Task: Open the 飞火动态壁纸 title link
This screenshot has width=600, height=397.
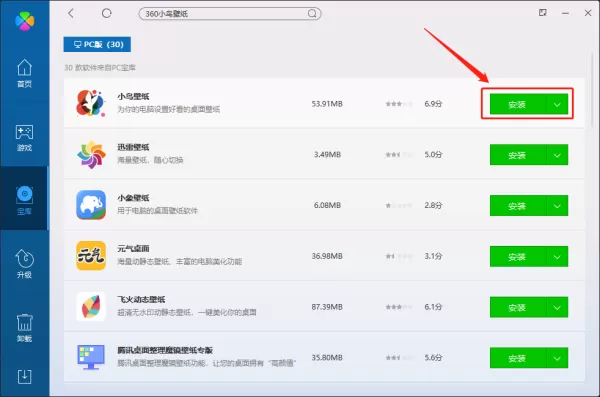Action: [x=141, y=299]
